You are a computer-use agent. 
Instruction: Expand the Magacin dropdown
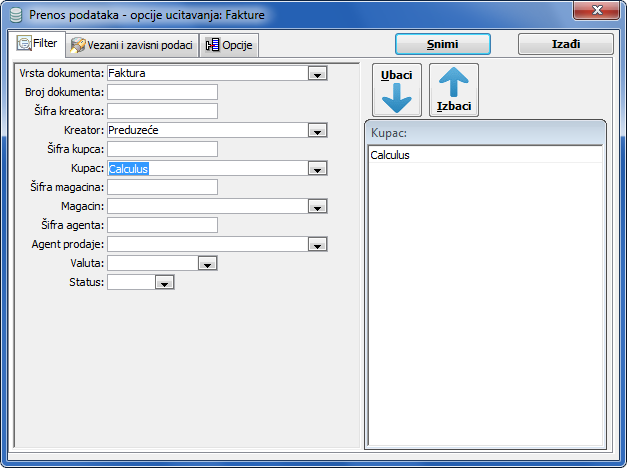[x=317, y=207]
